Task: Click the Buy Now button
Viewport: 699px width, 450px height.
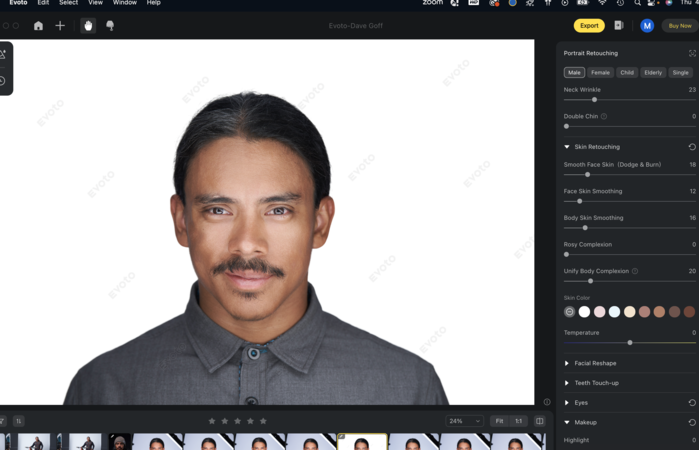Action: coord(680,26)
